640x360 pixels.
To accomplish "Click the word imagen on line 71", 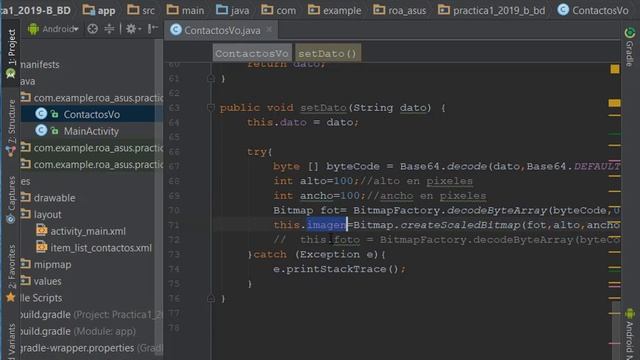I will (x=326, y=225).
